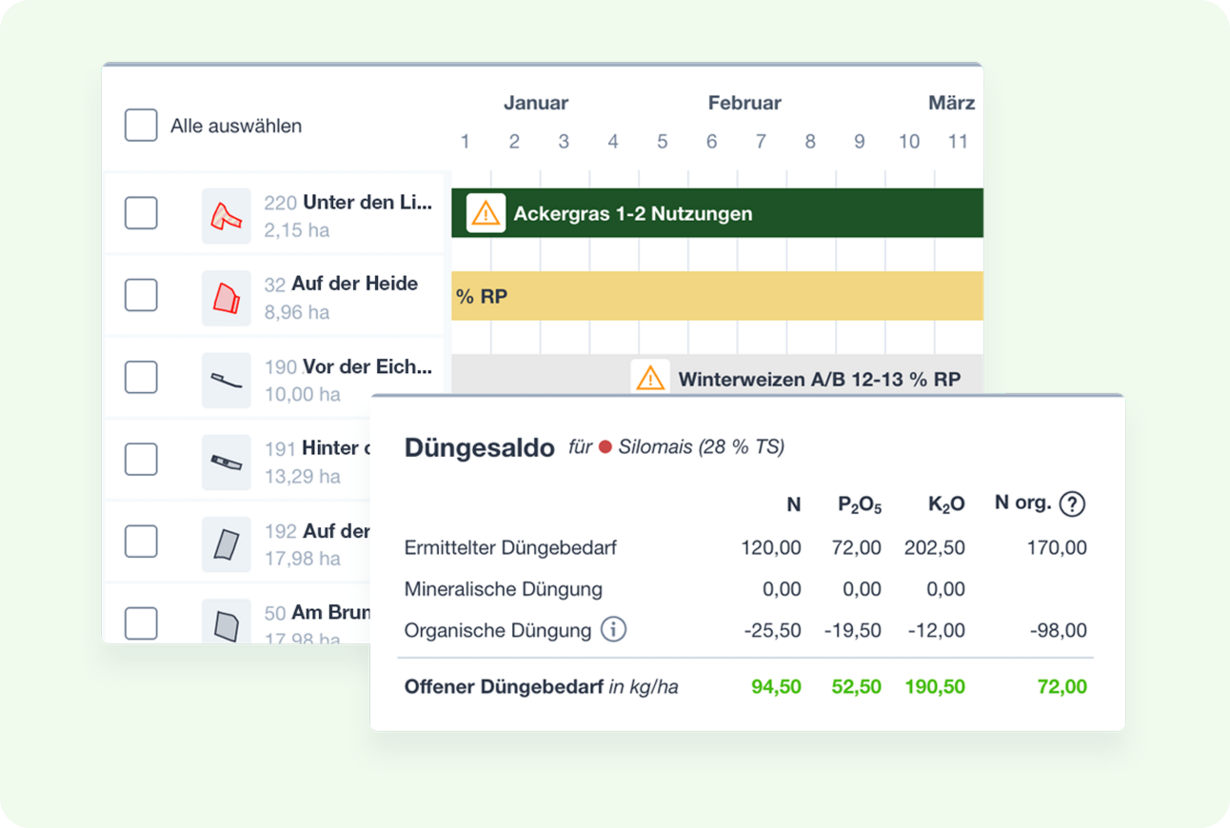Click the Düngesaldo heading
Viewport: 1230px width, 828px height.
(x=479, y=448)
